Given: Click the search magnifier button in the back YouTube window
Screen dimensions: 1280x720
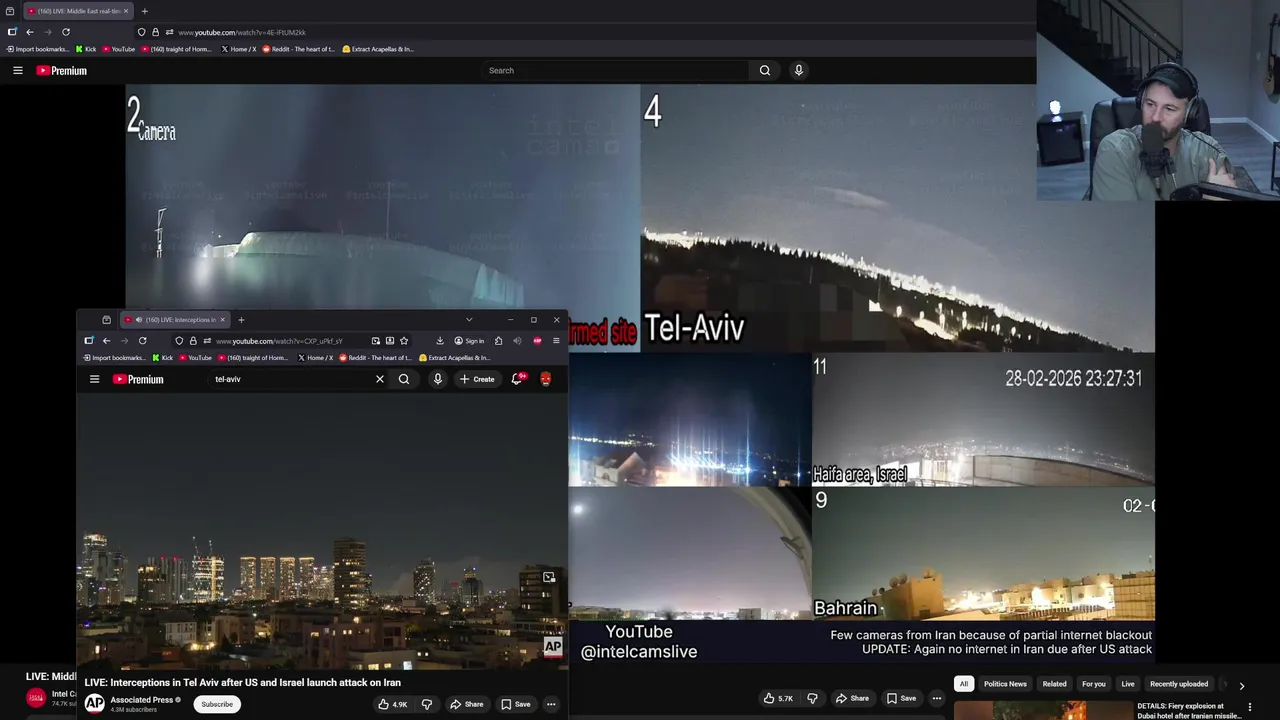Looking at the screenshot, I should click(765, 70).
